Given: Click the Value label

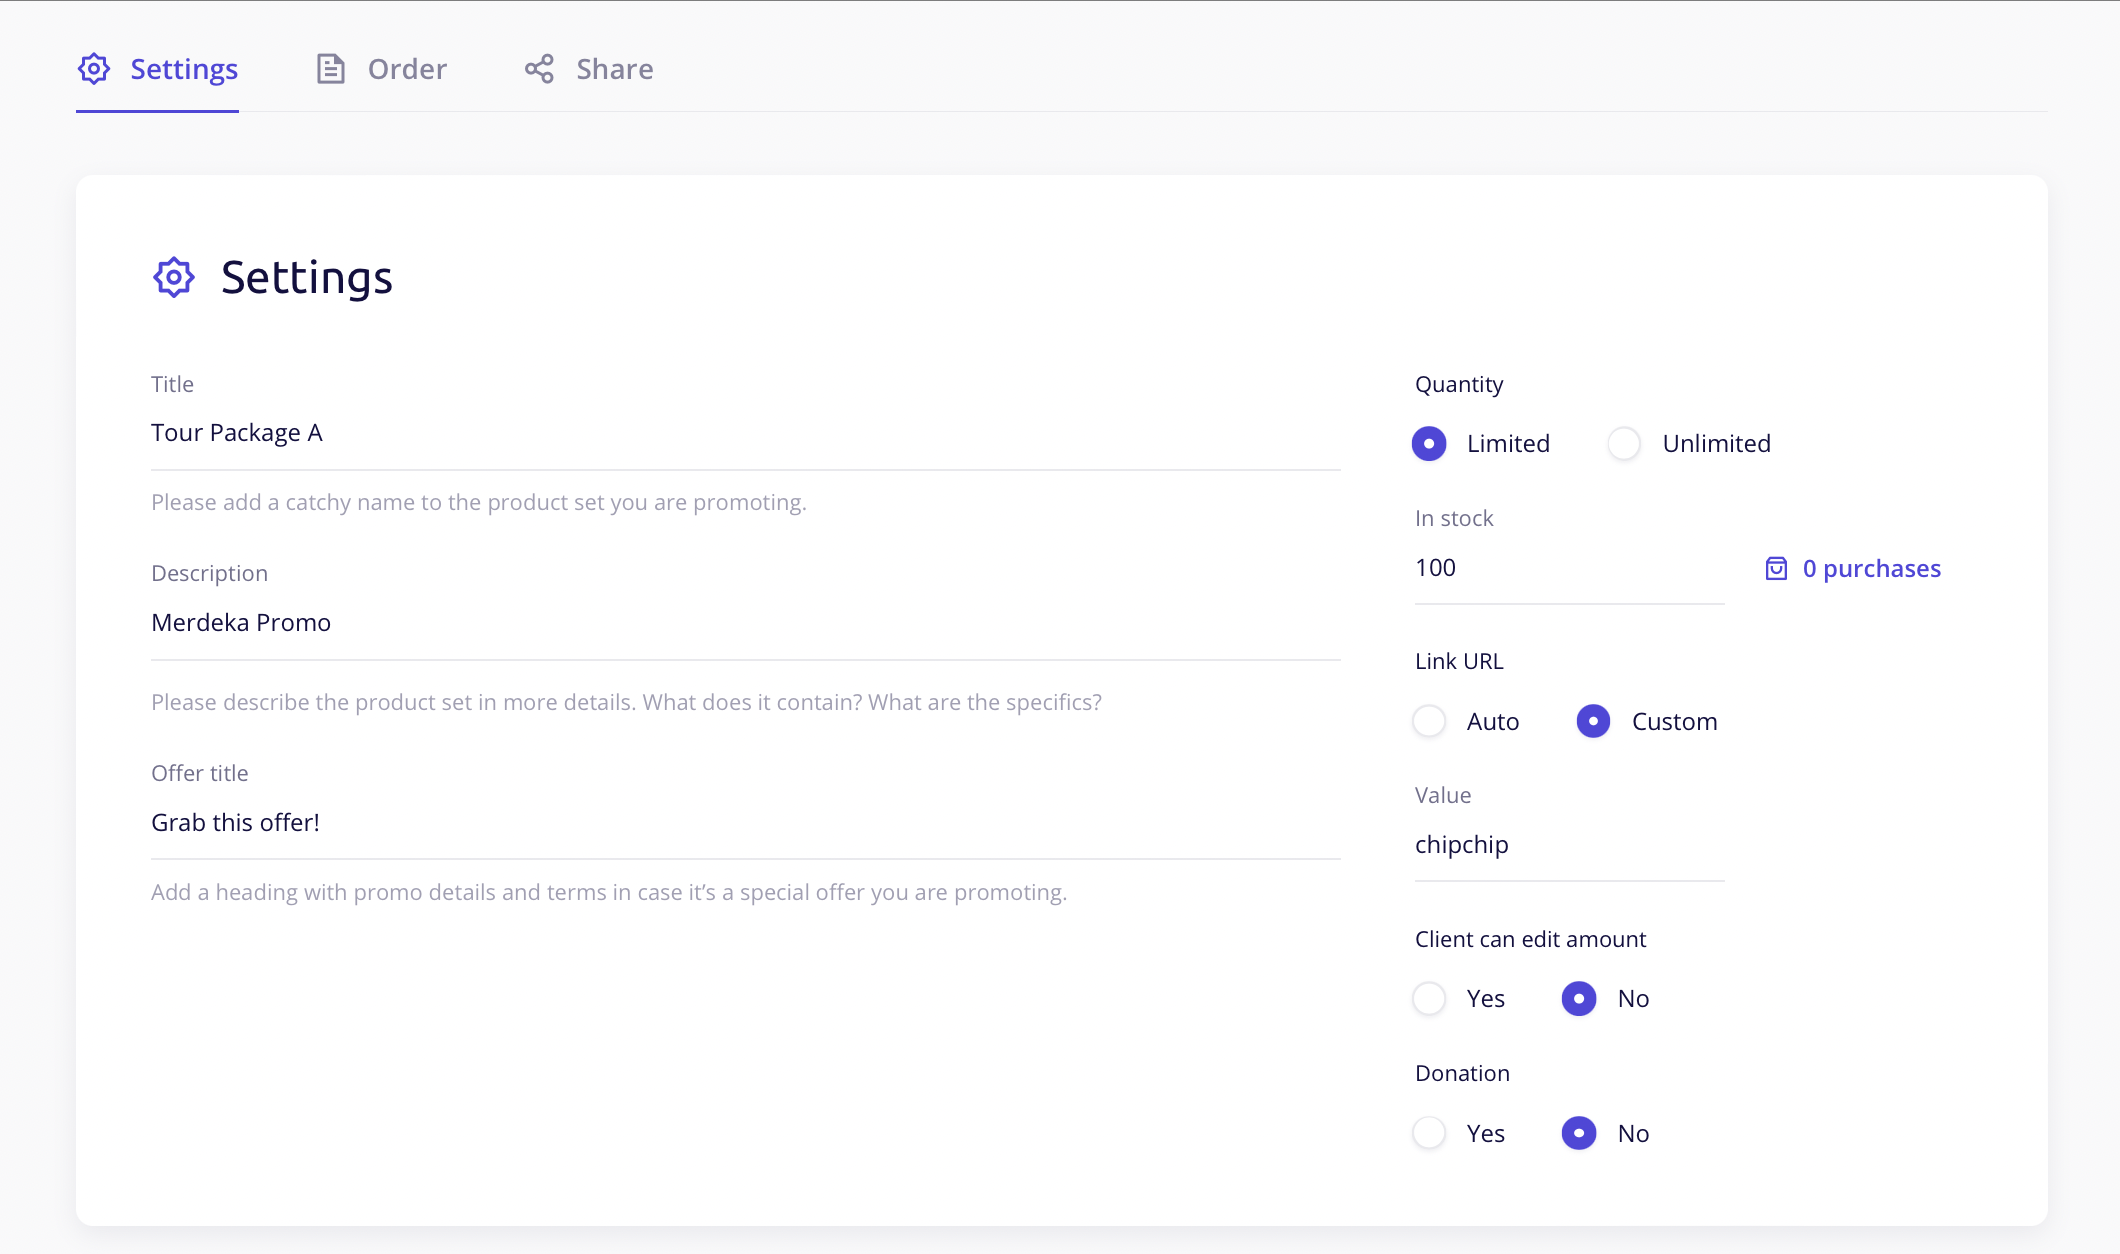Looking at the screenshot, I should [1443, 795].
